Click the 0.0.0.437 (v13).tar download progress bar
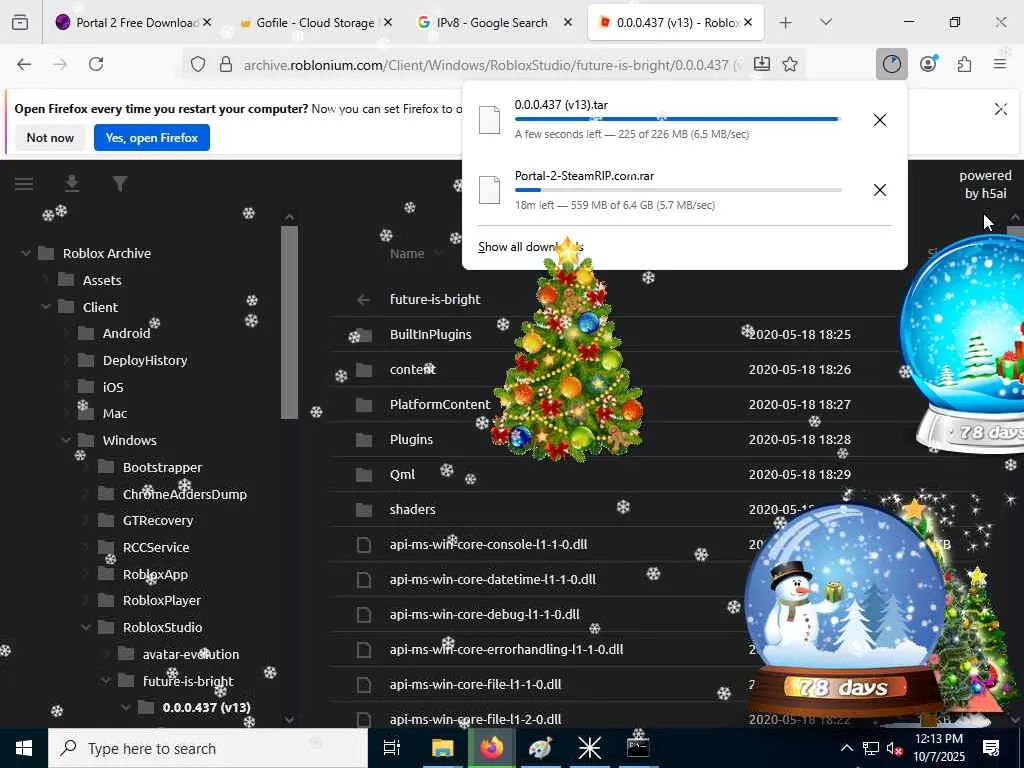This screenshot has width=1024, height=768. click(677, 120)
